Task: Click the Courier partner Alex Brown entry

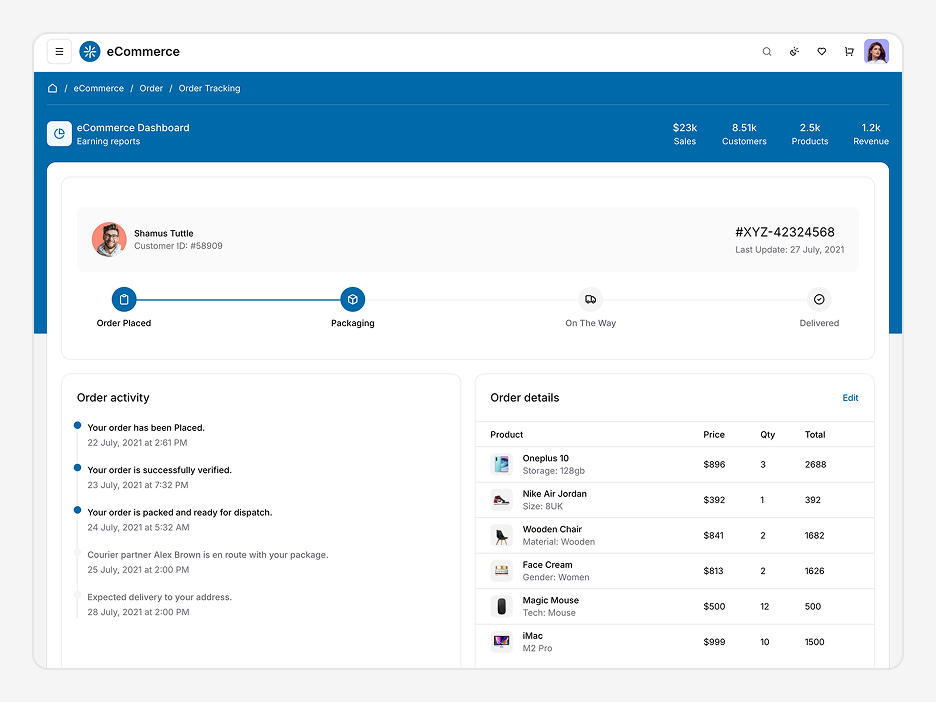Action: coord(208,555)
